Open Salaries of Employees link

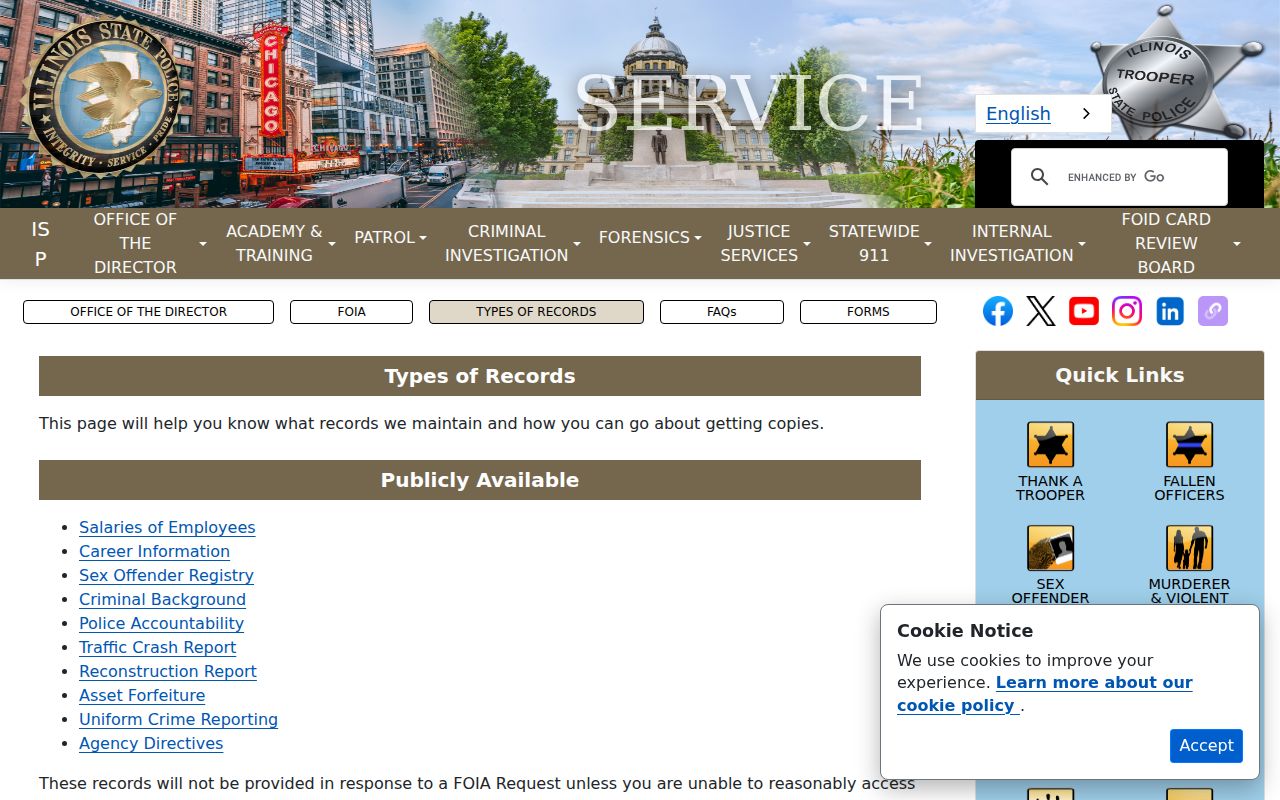(167, 528)
